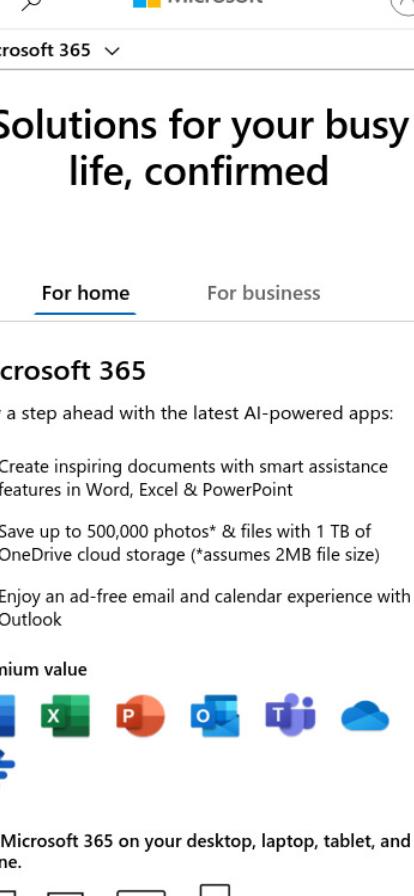Viewport: 414px width, 896px height.
Task: Open the account profile icon
Action: pos(403,5)
